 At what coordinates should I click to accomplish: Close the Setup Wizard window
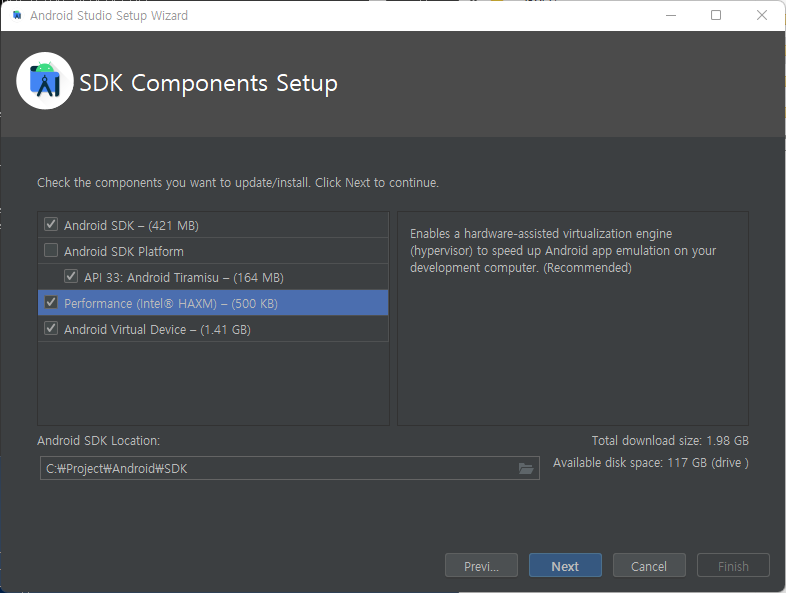(762, 16)
